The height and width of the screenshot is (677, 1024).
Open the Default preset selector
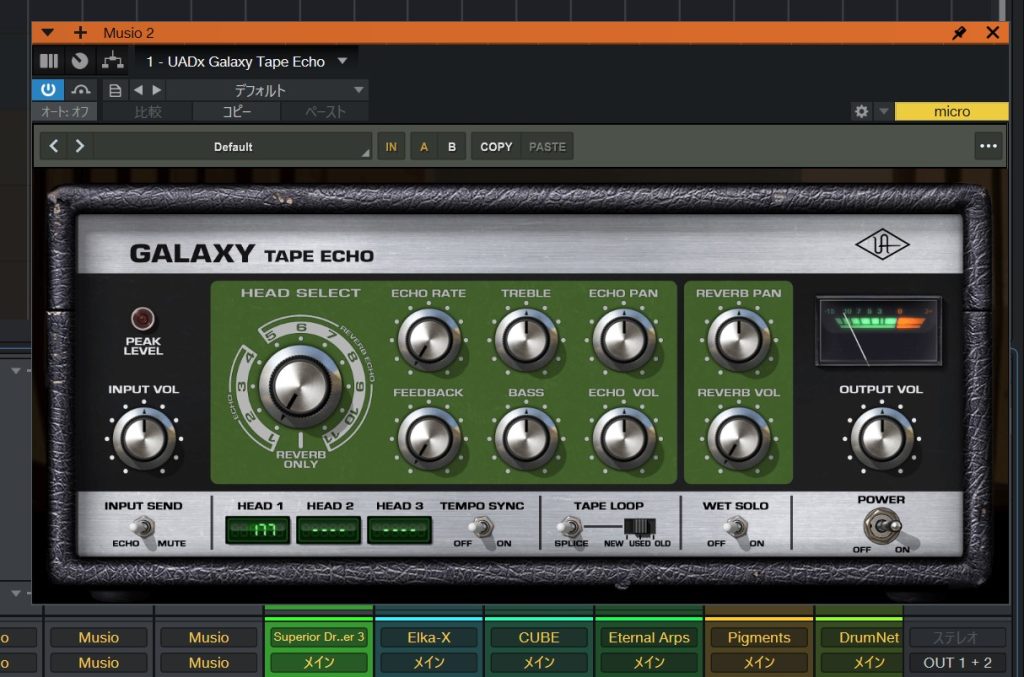click(x=232, y=146)
